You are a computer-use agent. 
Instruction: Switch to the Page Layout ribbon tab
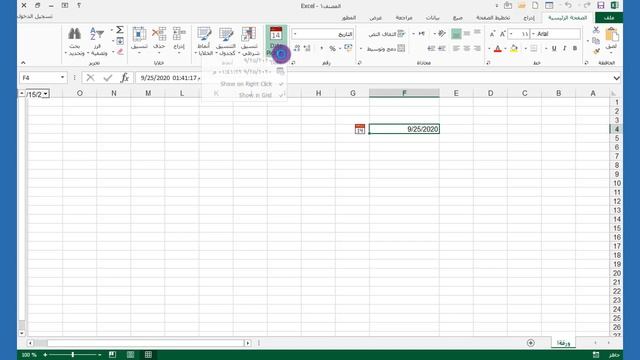[493, 18]
